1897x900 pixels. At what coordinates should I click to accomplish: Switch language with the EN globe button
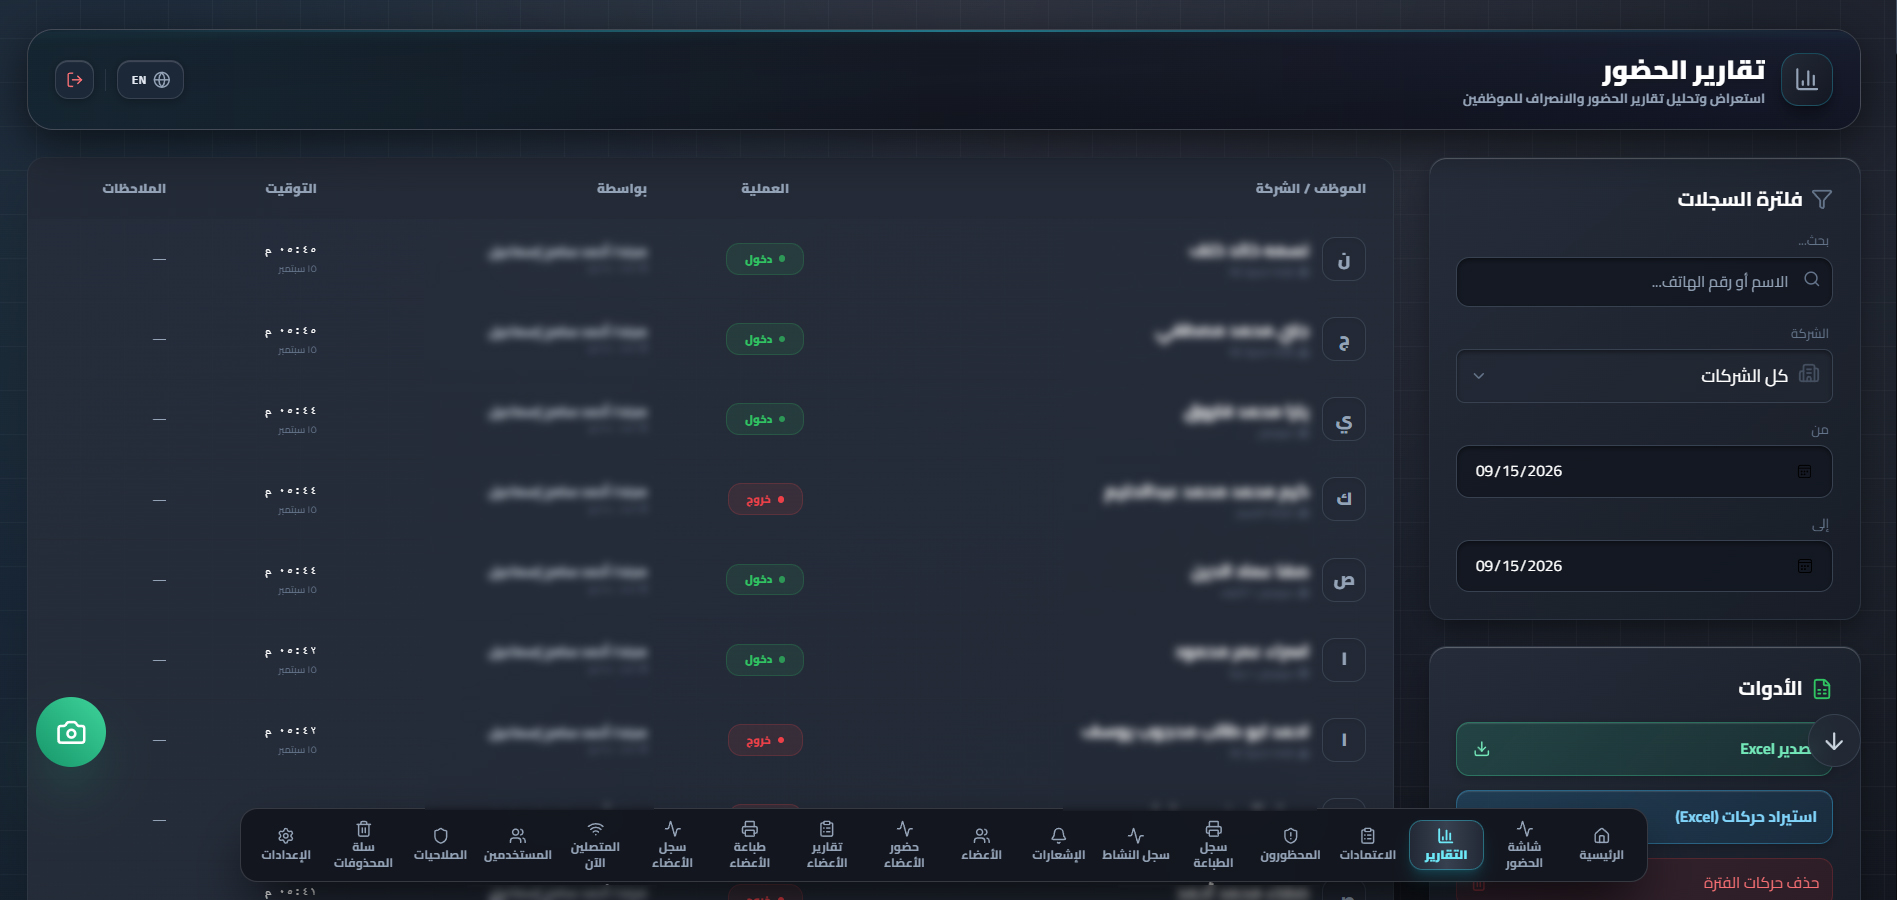tap(150, 80)
